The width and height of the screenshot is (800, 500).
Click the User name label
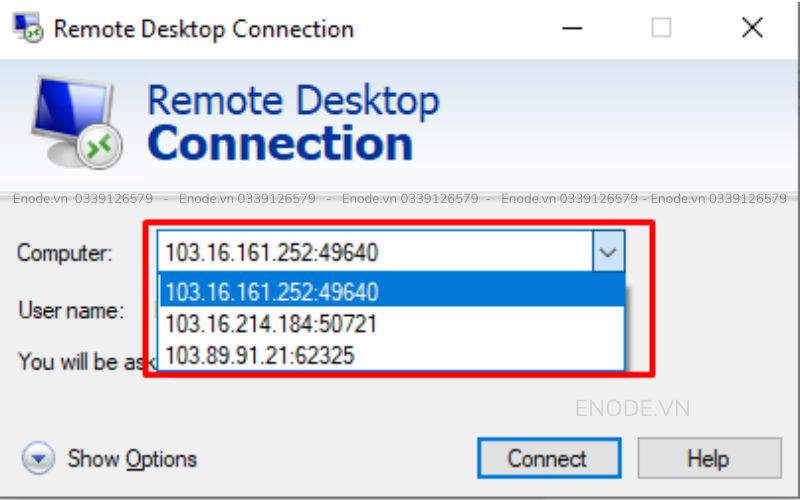pyautogui.click(x=70, y=310)
